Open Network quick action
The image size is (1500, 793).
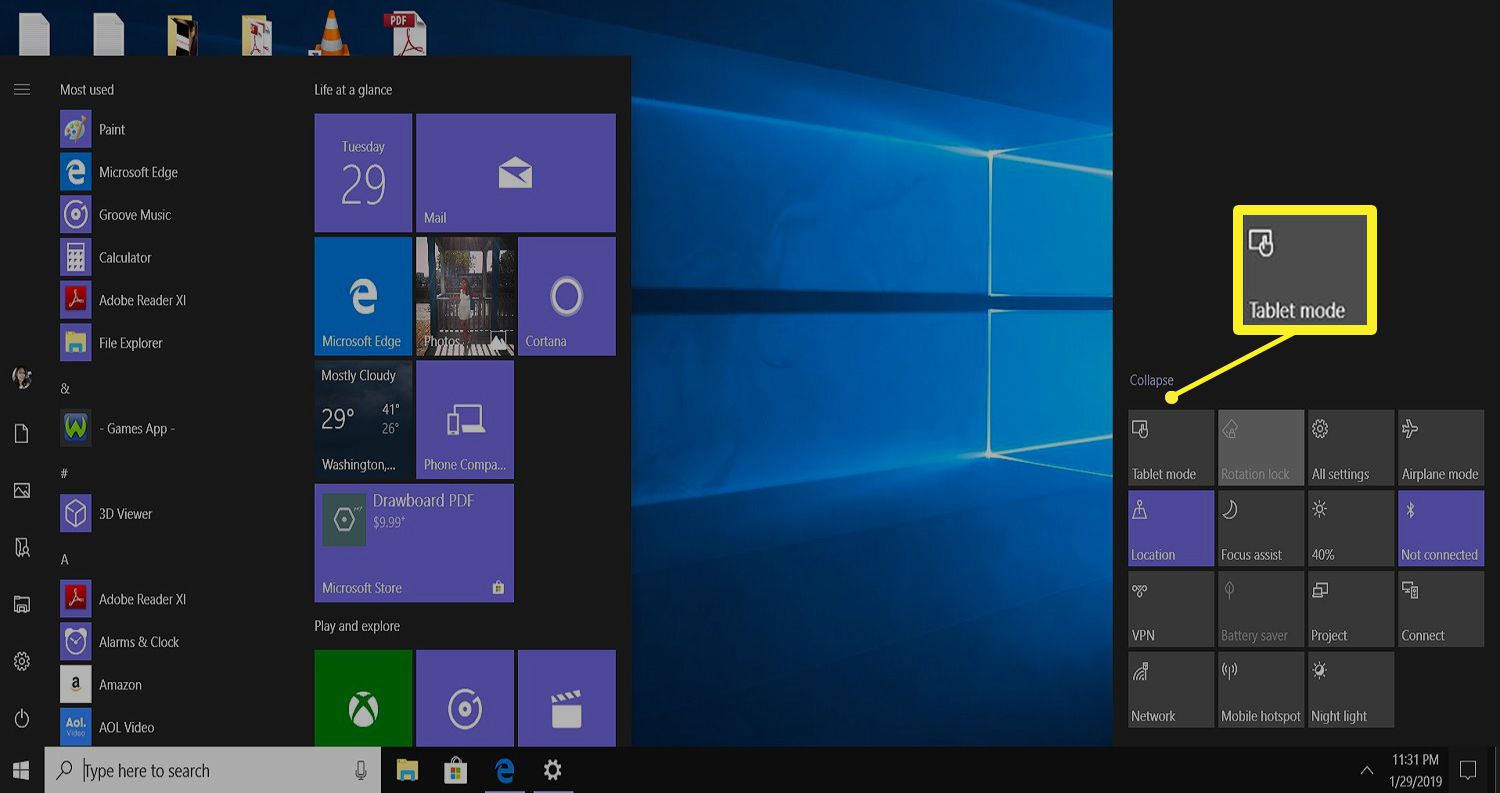(x=1171, y=690)
